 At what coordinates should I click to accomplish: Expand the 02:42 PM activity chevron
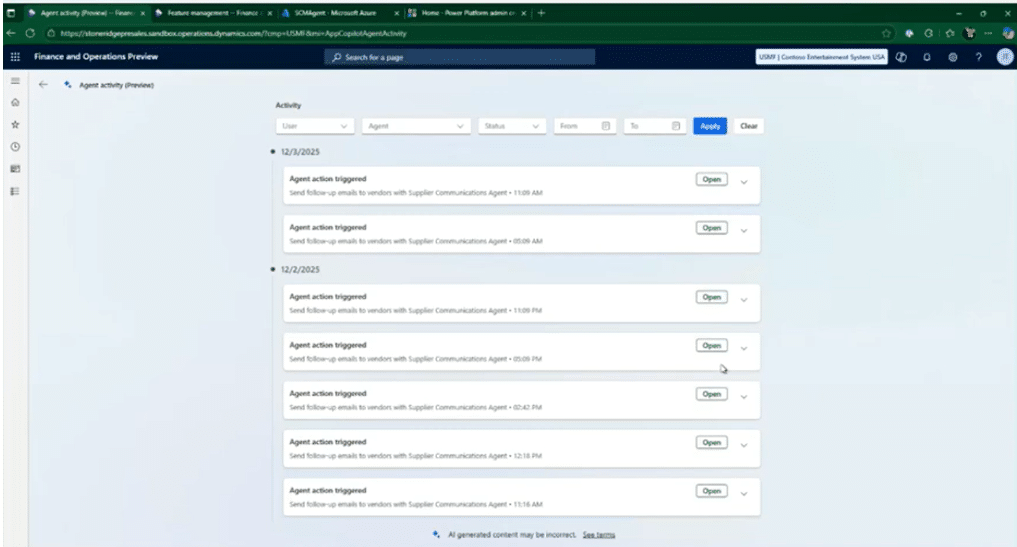pos(744,397)
